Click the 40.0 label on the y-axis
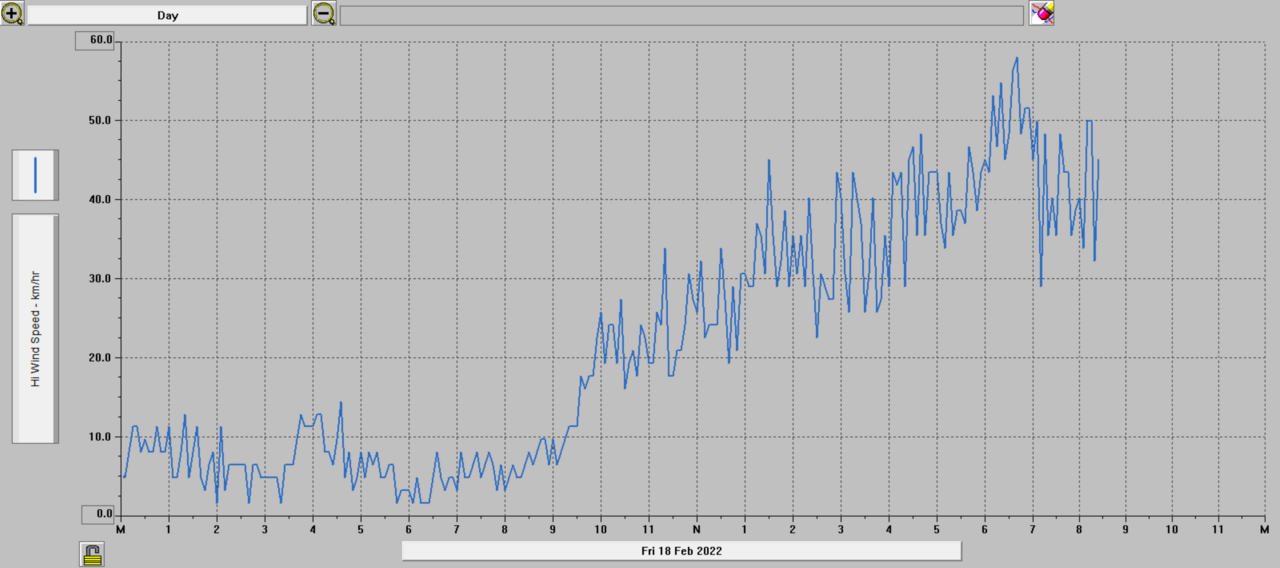Image resolution: width=1280 pixels, height=568 pixels. click(x=99, y=199)
